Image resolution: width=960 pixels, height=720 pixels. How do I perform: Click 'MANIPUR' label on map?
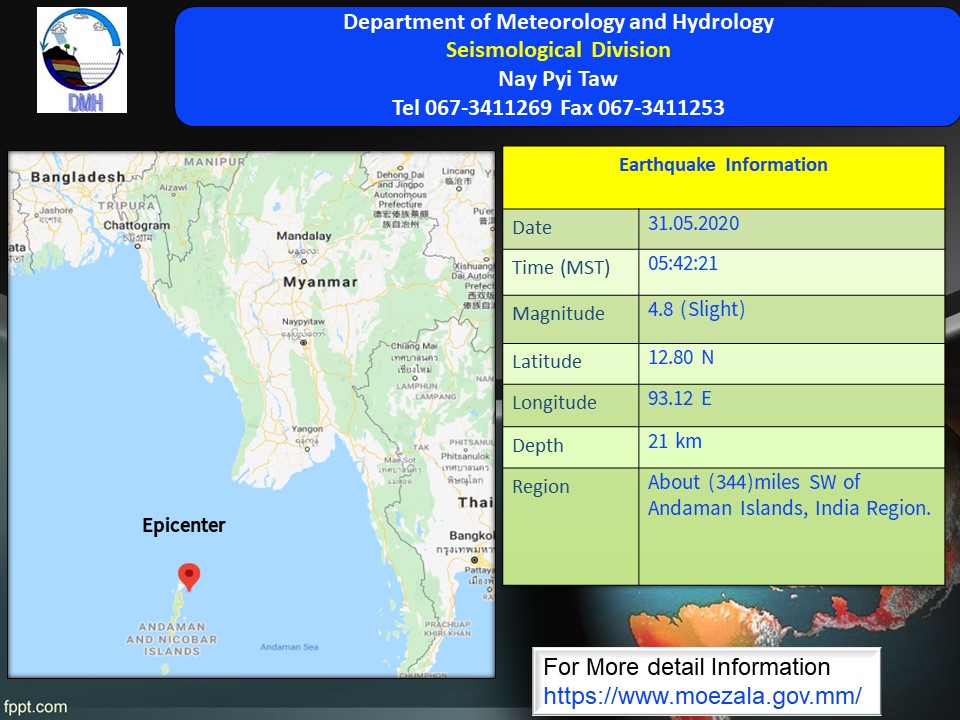click(x=215, y=162)
